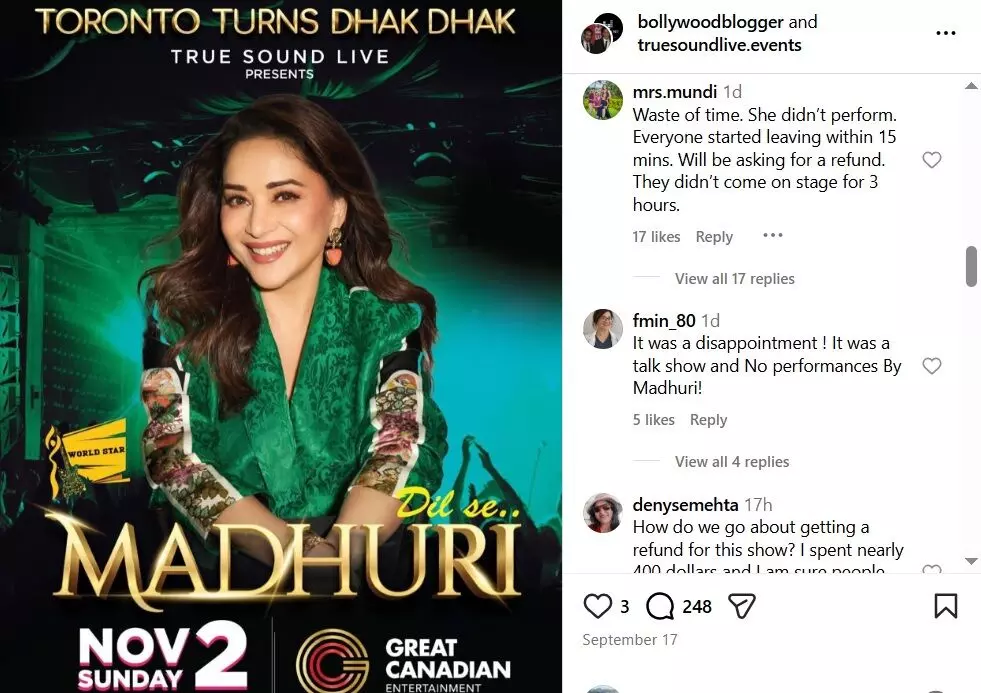View the 17 likes on mrs.mundi's comment
The width and height of the screenshot is (981, 693).
tap(656, 236)
